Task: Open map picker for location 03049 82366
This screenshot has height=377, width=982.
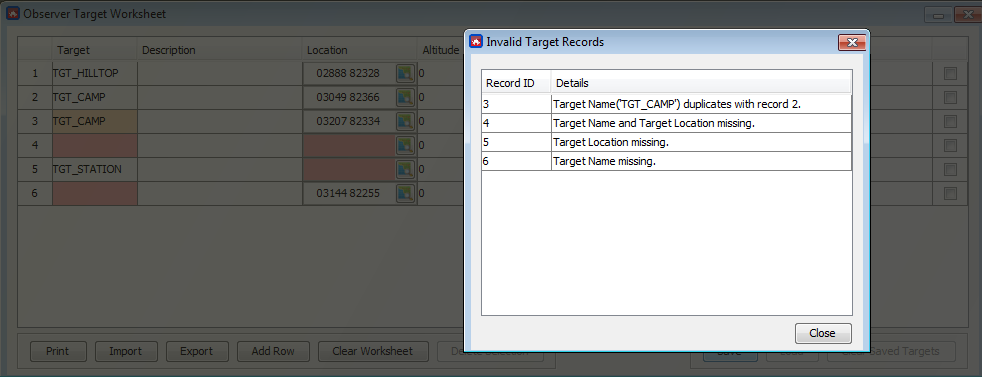Action: [405, 97]
